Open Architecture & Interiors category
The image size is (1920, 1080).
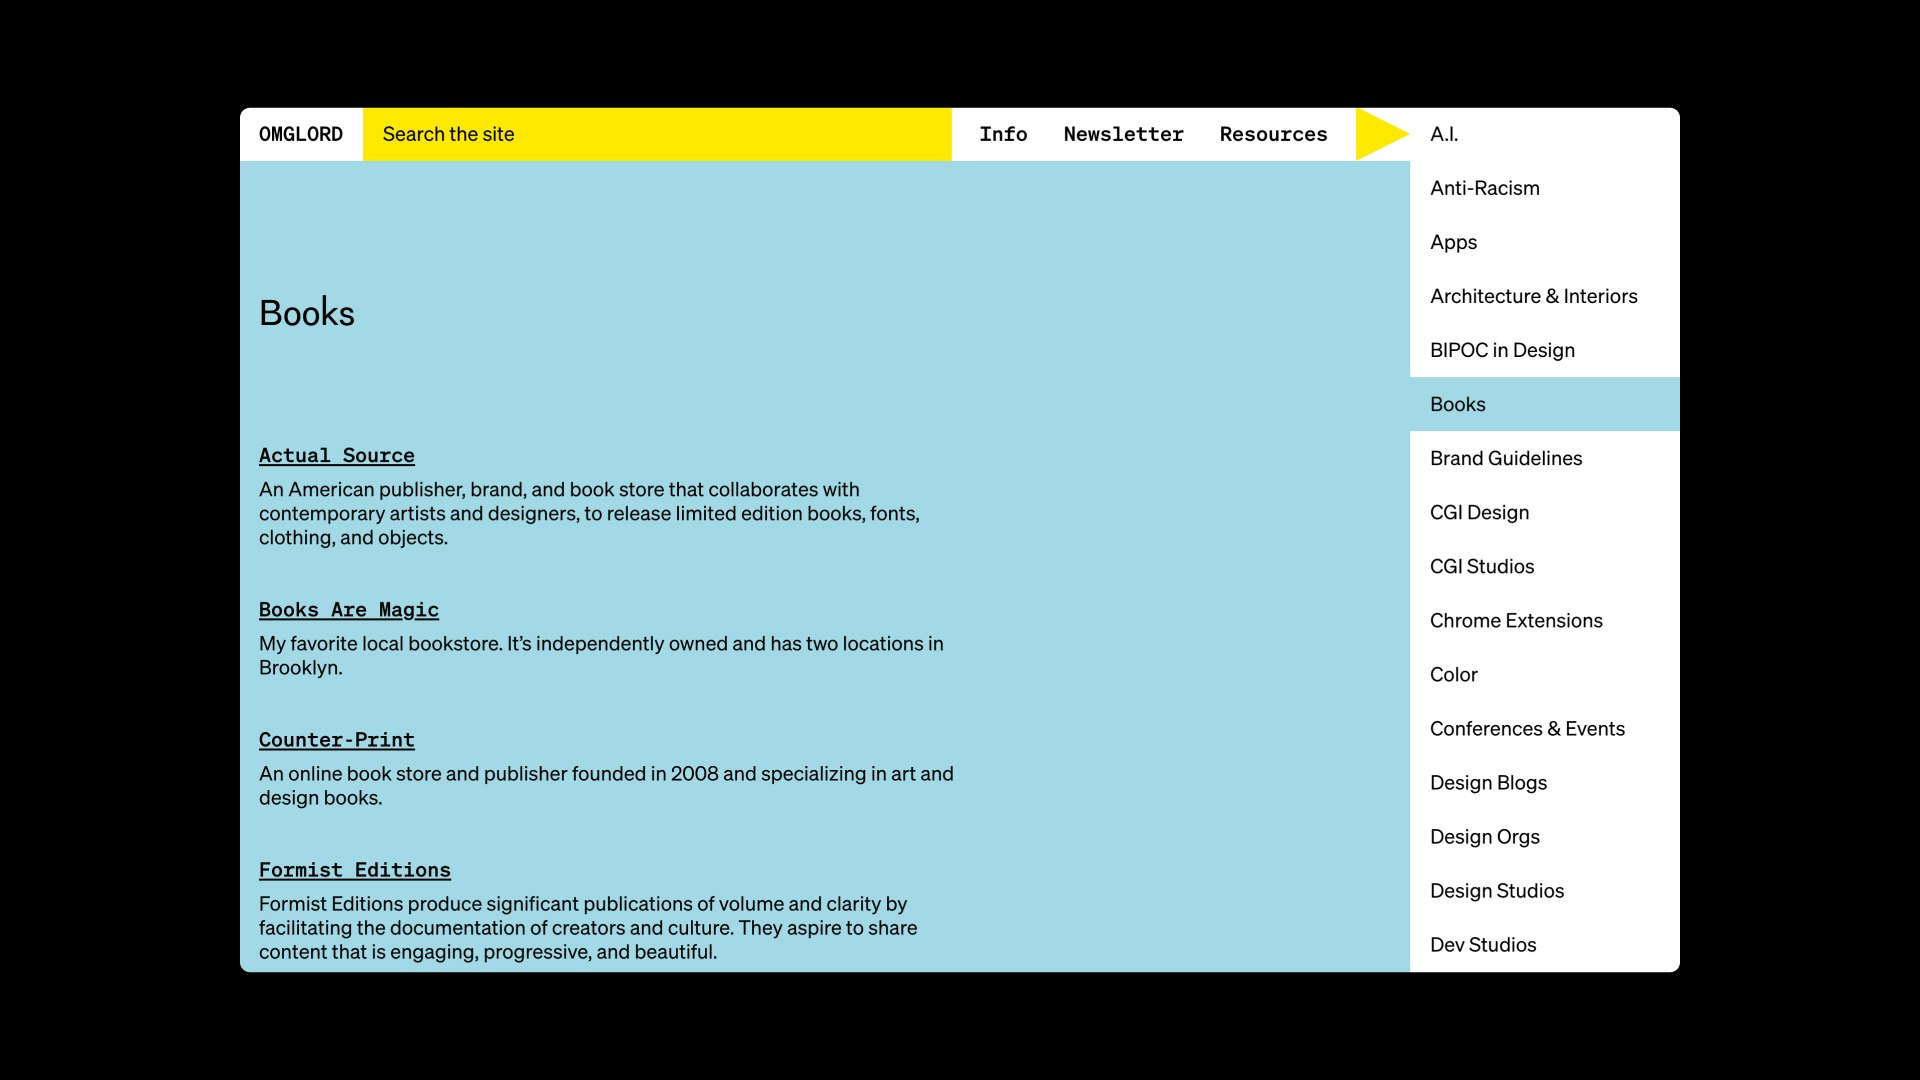(1545, 296)
